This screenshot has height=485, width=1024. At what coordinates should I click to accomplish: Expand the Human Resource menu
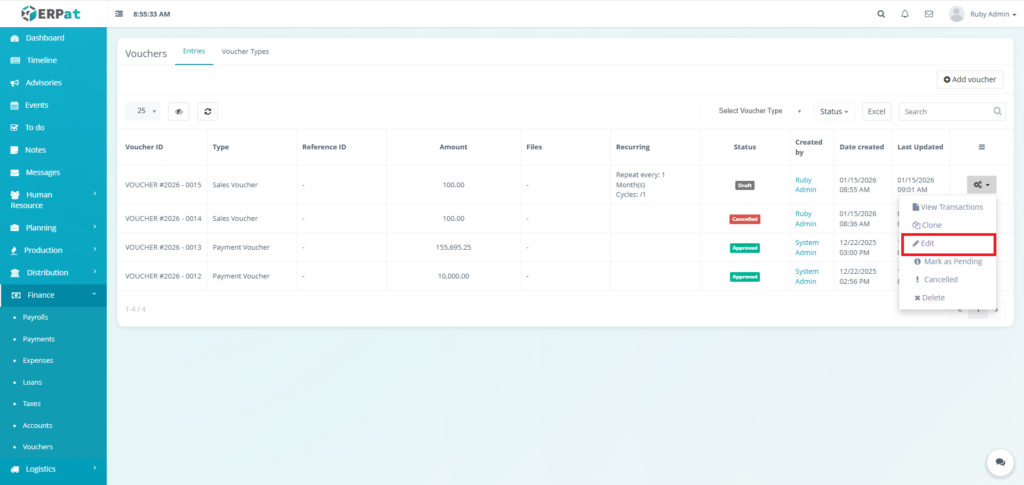pos(53,200)
